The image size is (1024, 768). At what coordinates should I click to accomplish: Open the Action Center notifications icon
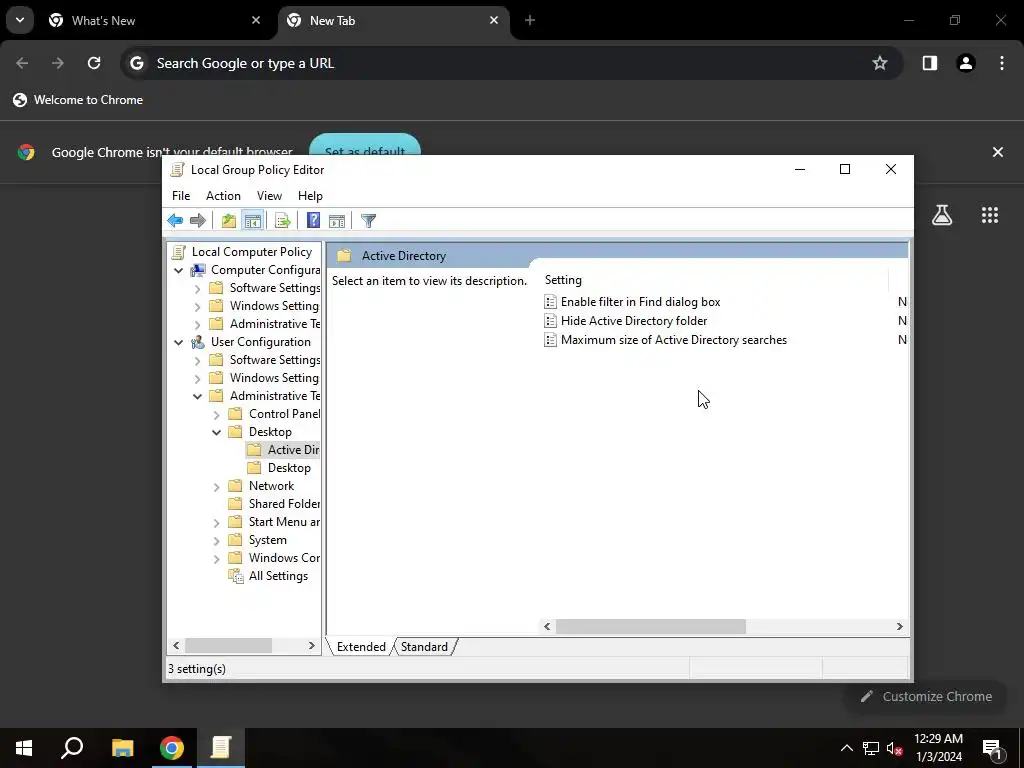click(993, 748)
